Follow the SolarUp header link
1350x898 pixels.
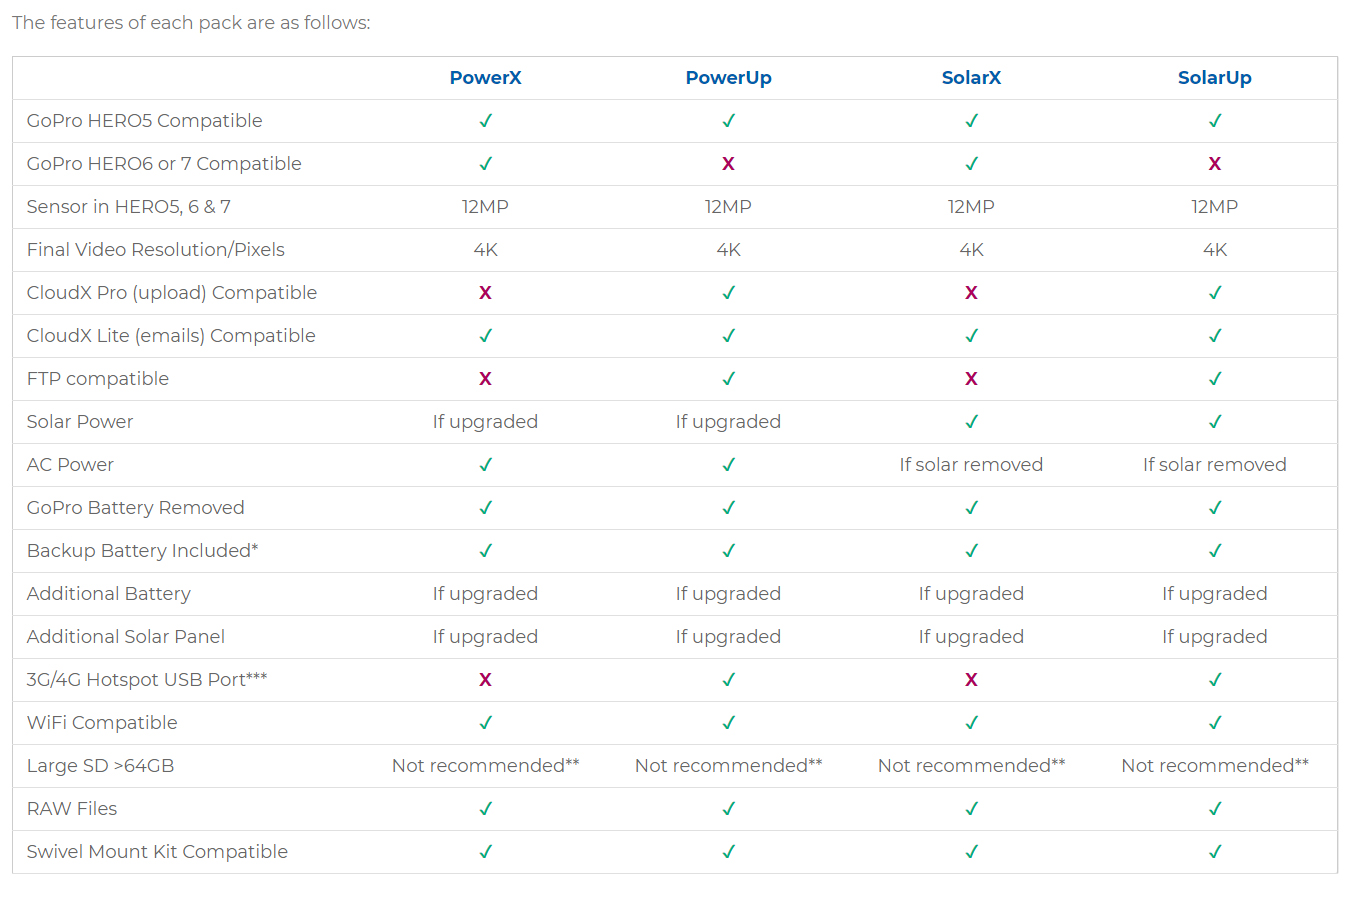[x=1214, y=78]
